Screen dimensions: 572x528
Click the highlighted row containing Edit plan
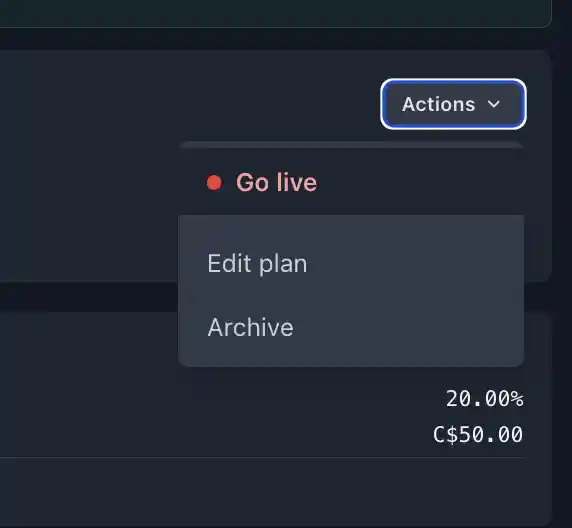pyautogui.click(x=351, y=263)
